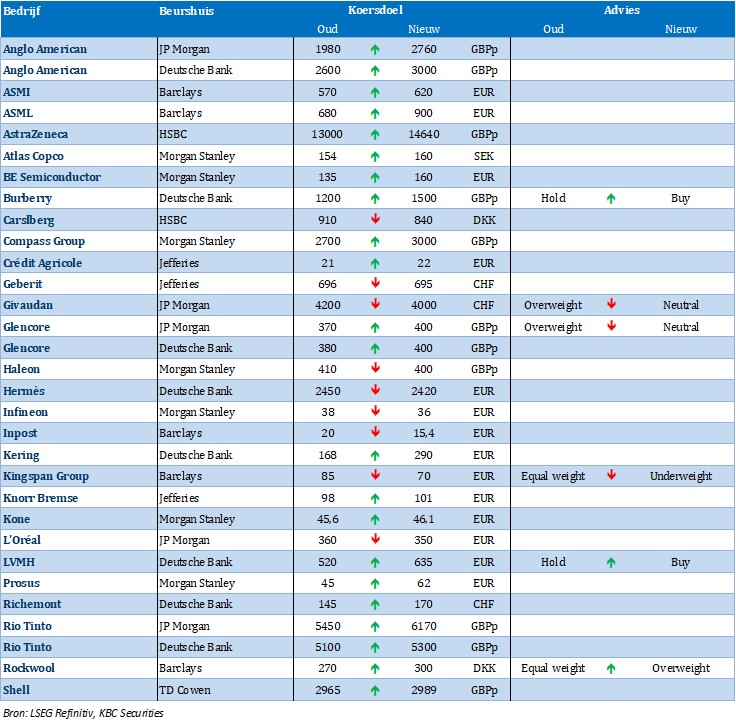Select the Prosus company name
The image size is (736, 723).
click(23, 583)
